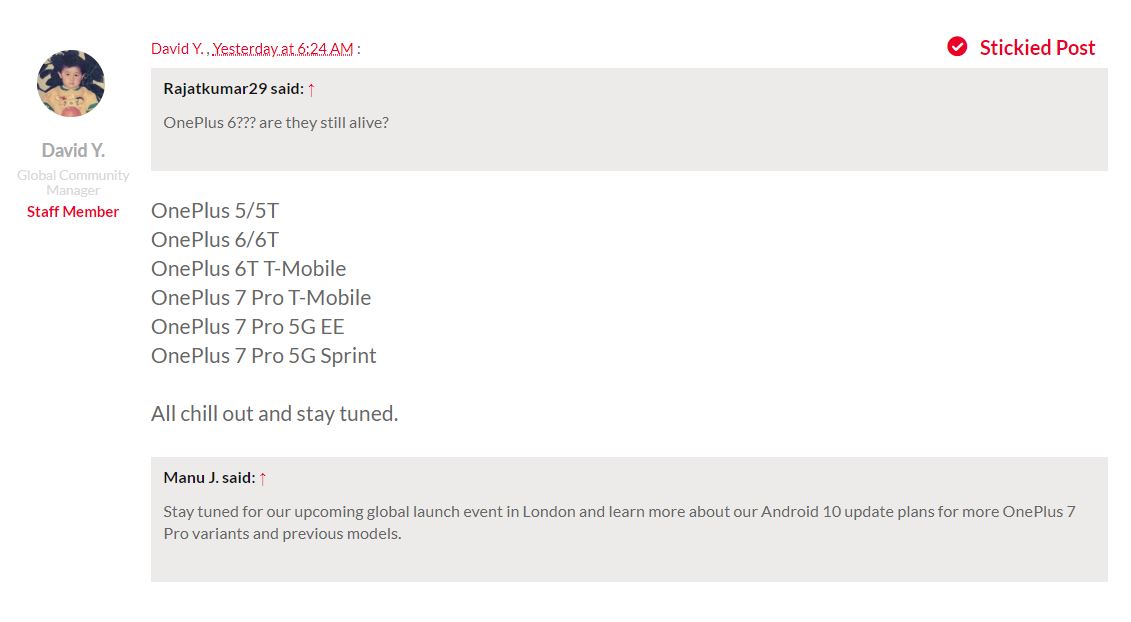1131x622 pixels.
Task: Open the David Y. author link above post
Action: tap(177, 48)
